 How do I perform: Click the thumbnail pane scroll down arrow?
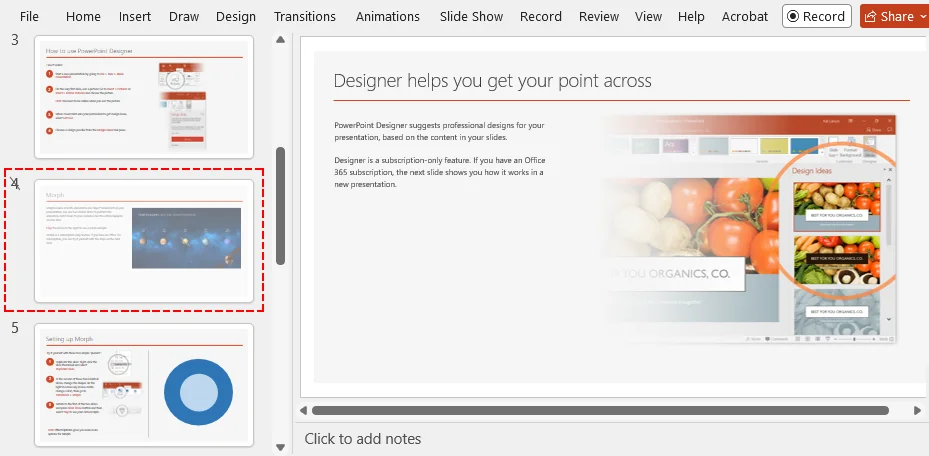pyautogui.click(x=281, y=448)
